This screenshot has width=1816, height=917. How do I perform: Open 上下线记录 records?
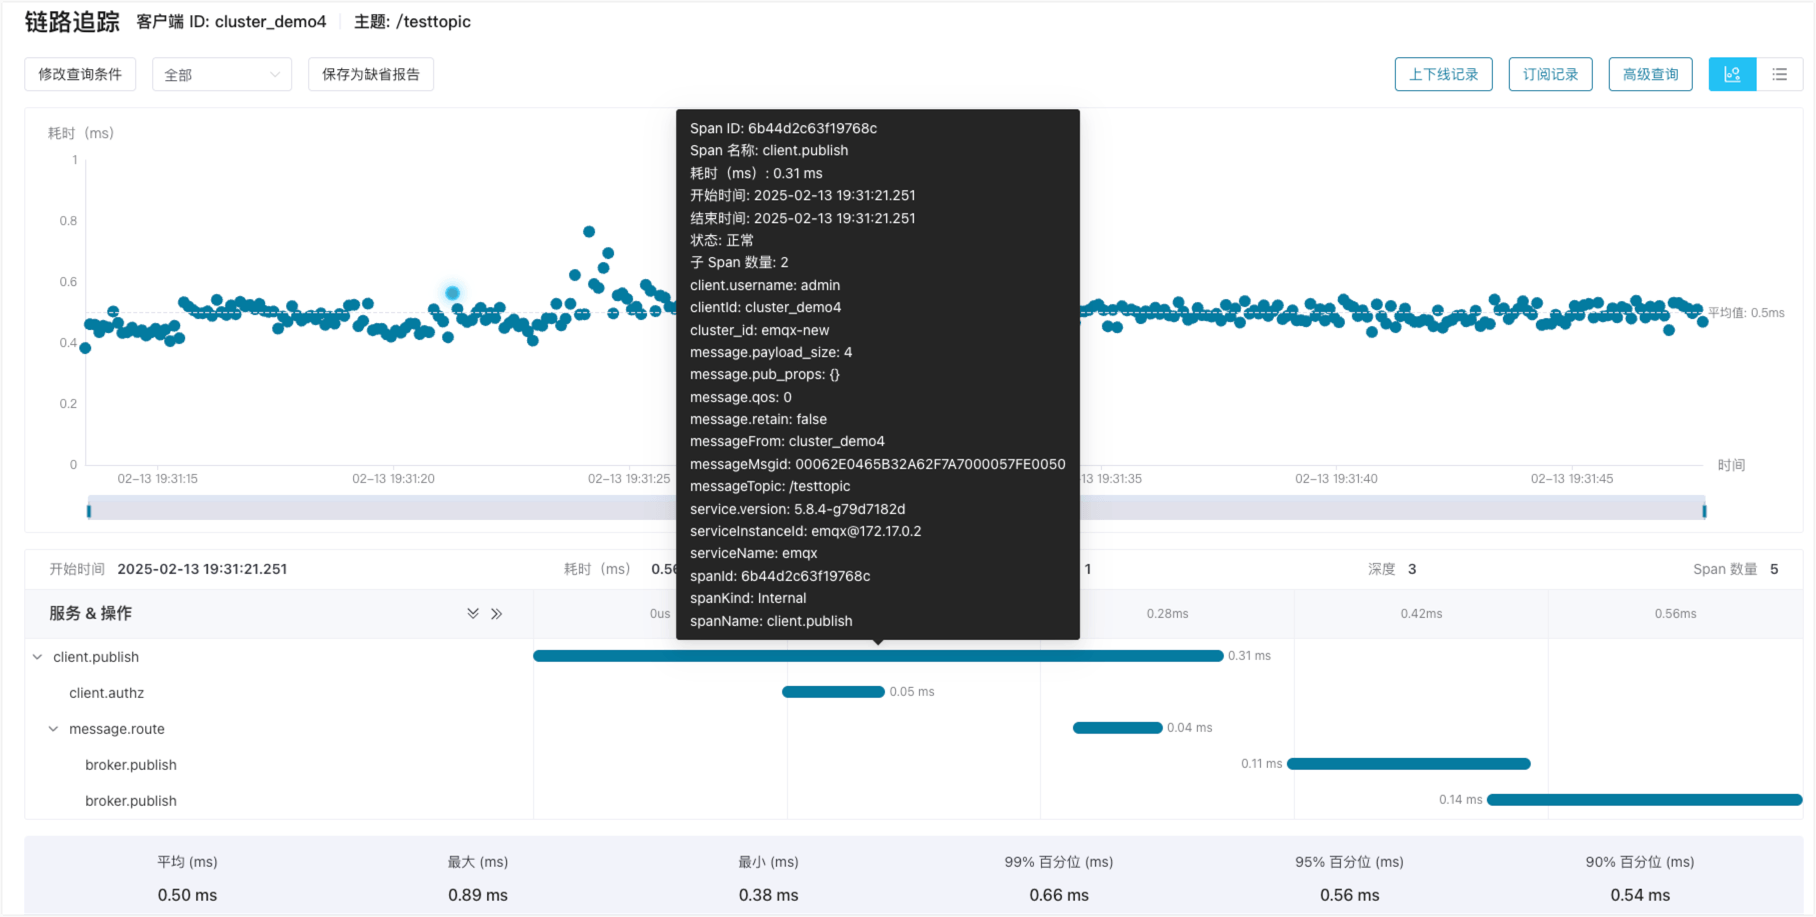(x=1443, y=74)
